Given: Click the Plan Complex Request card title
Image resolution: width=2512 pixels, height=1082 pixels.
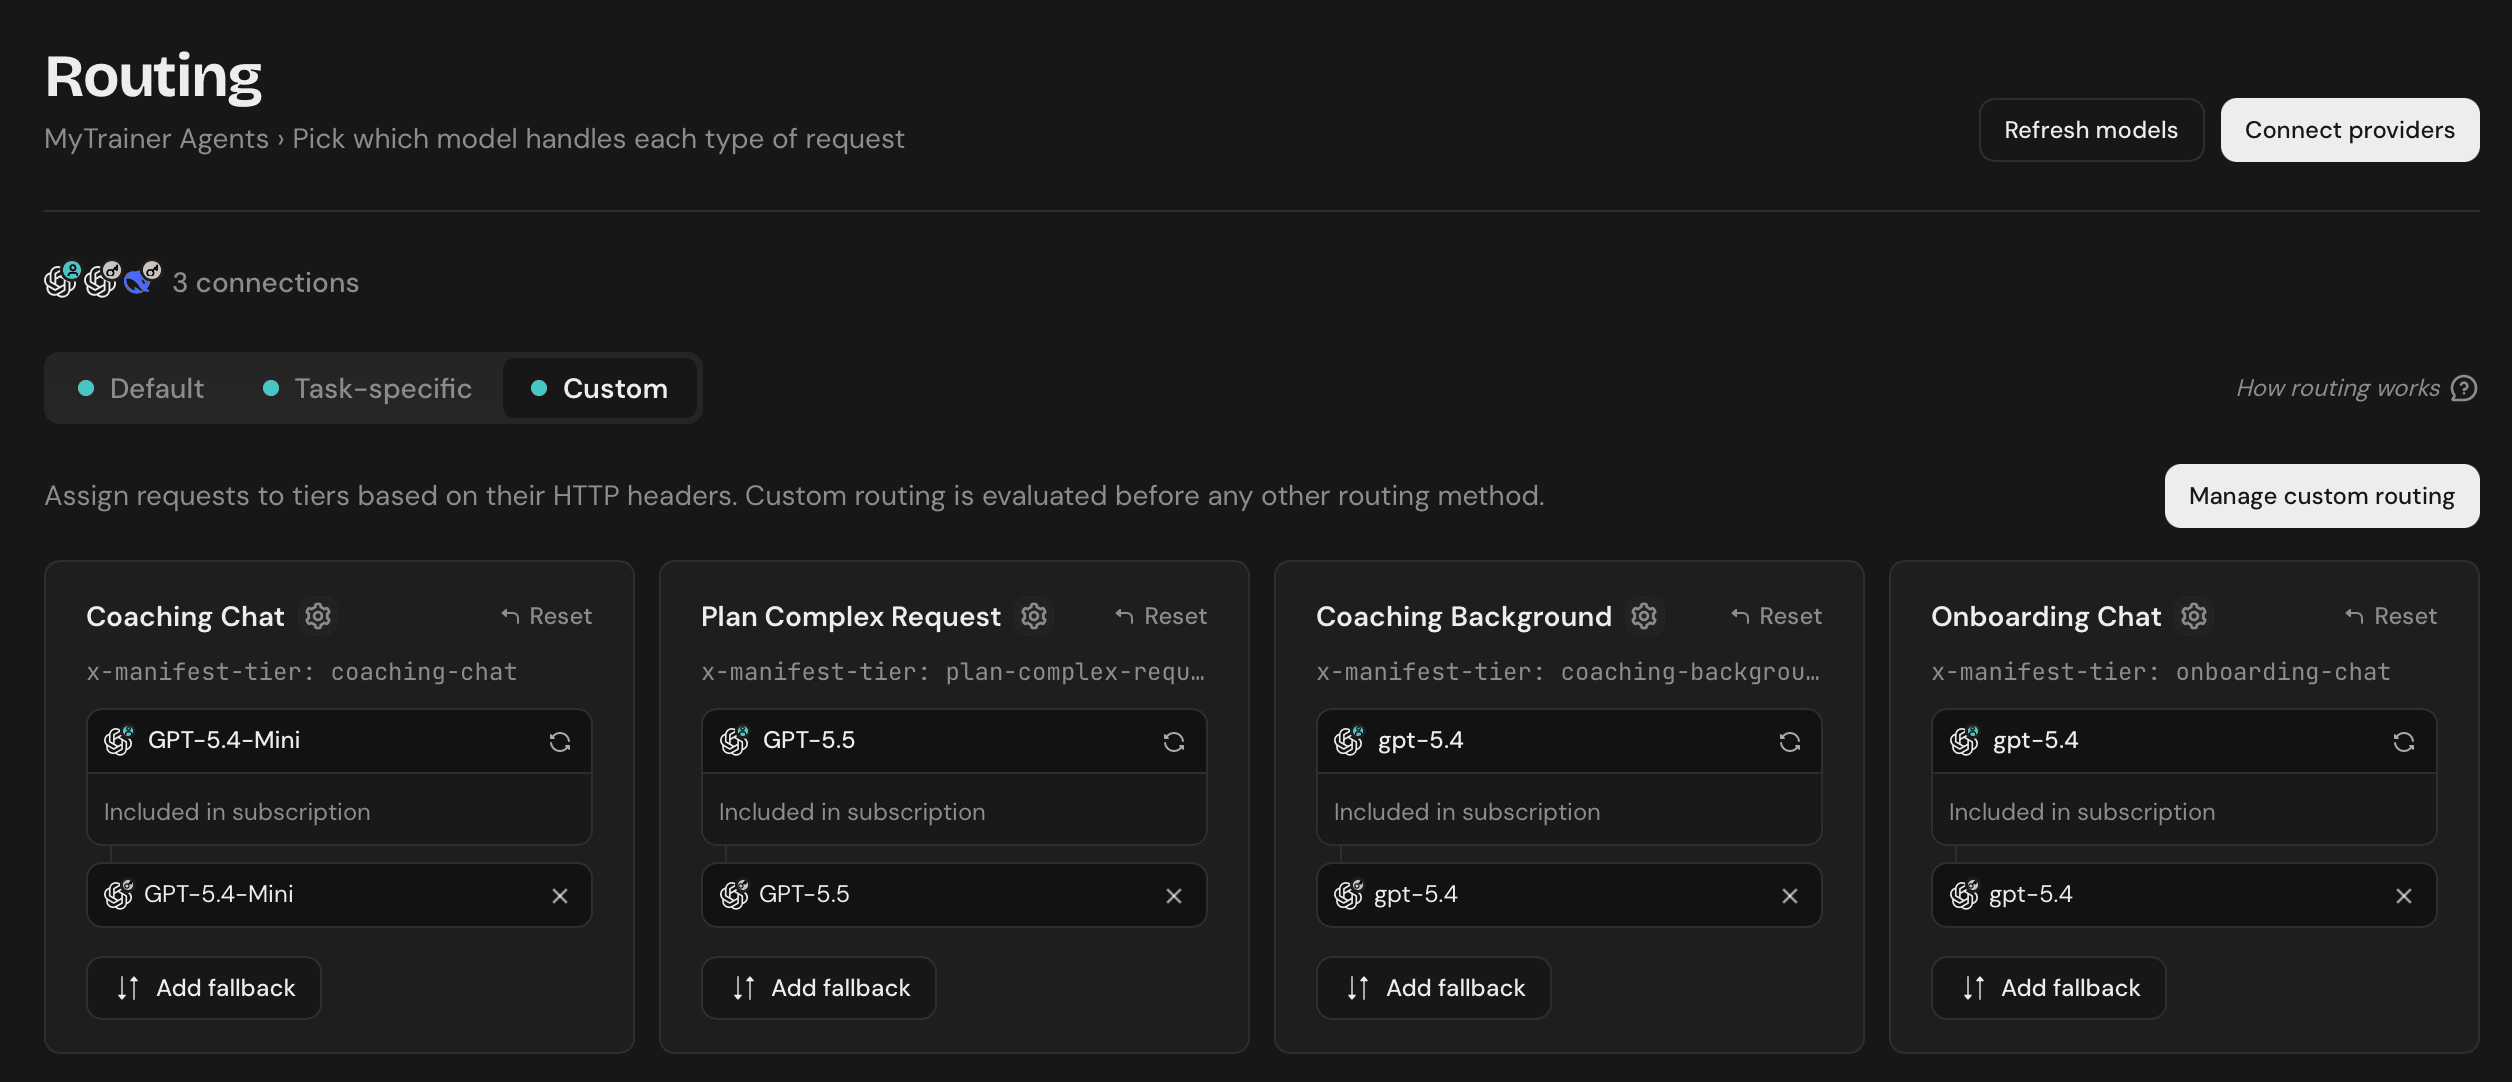Looking at the screenshot, I should click(851, 616).
